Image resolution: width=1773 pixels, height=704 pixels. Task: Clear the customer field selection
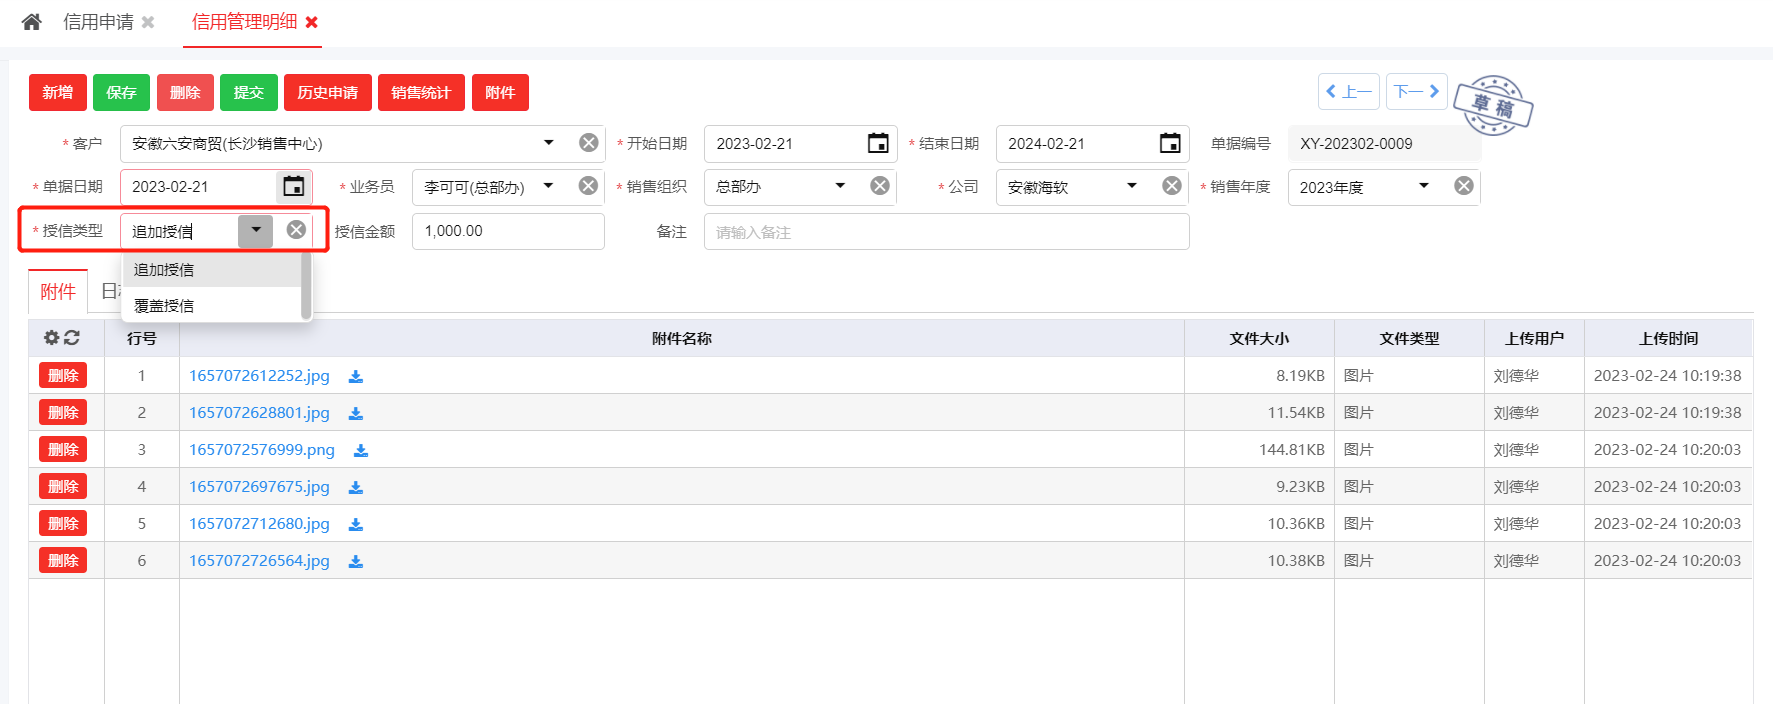coord(589,143)
